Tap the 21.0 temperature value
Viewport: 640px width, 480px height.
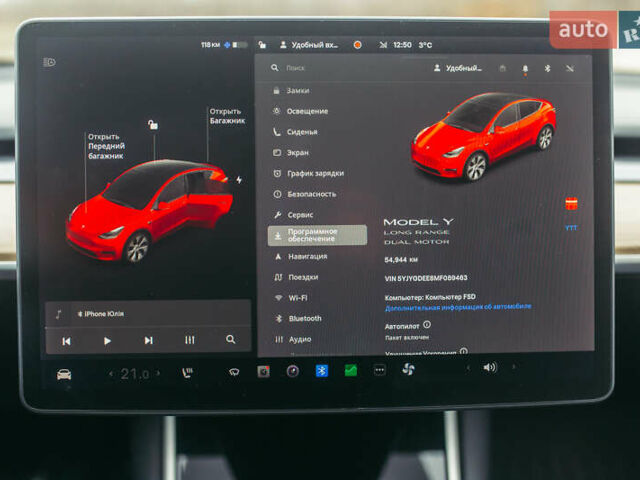pos(135,373)
